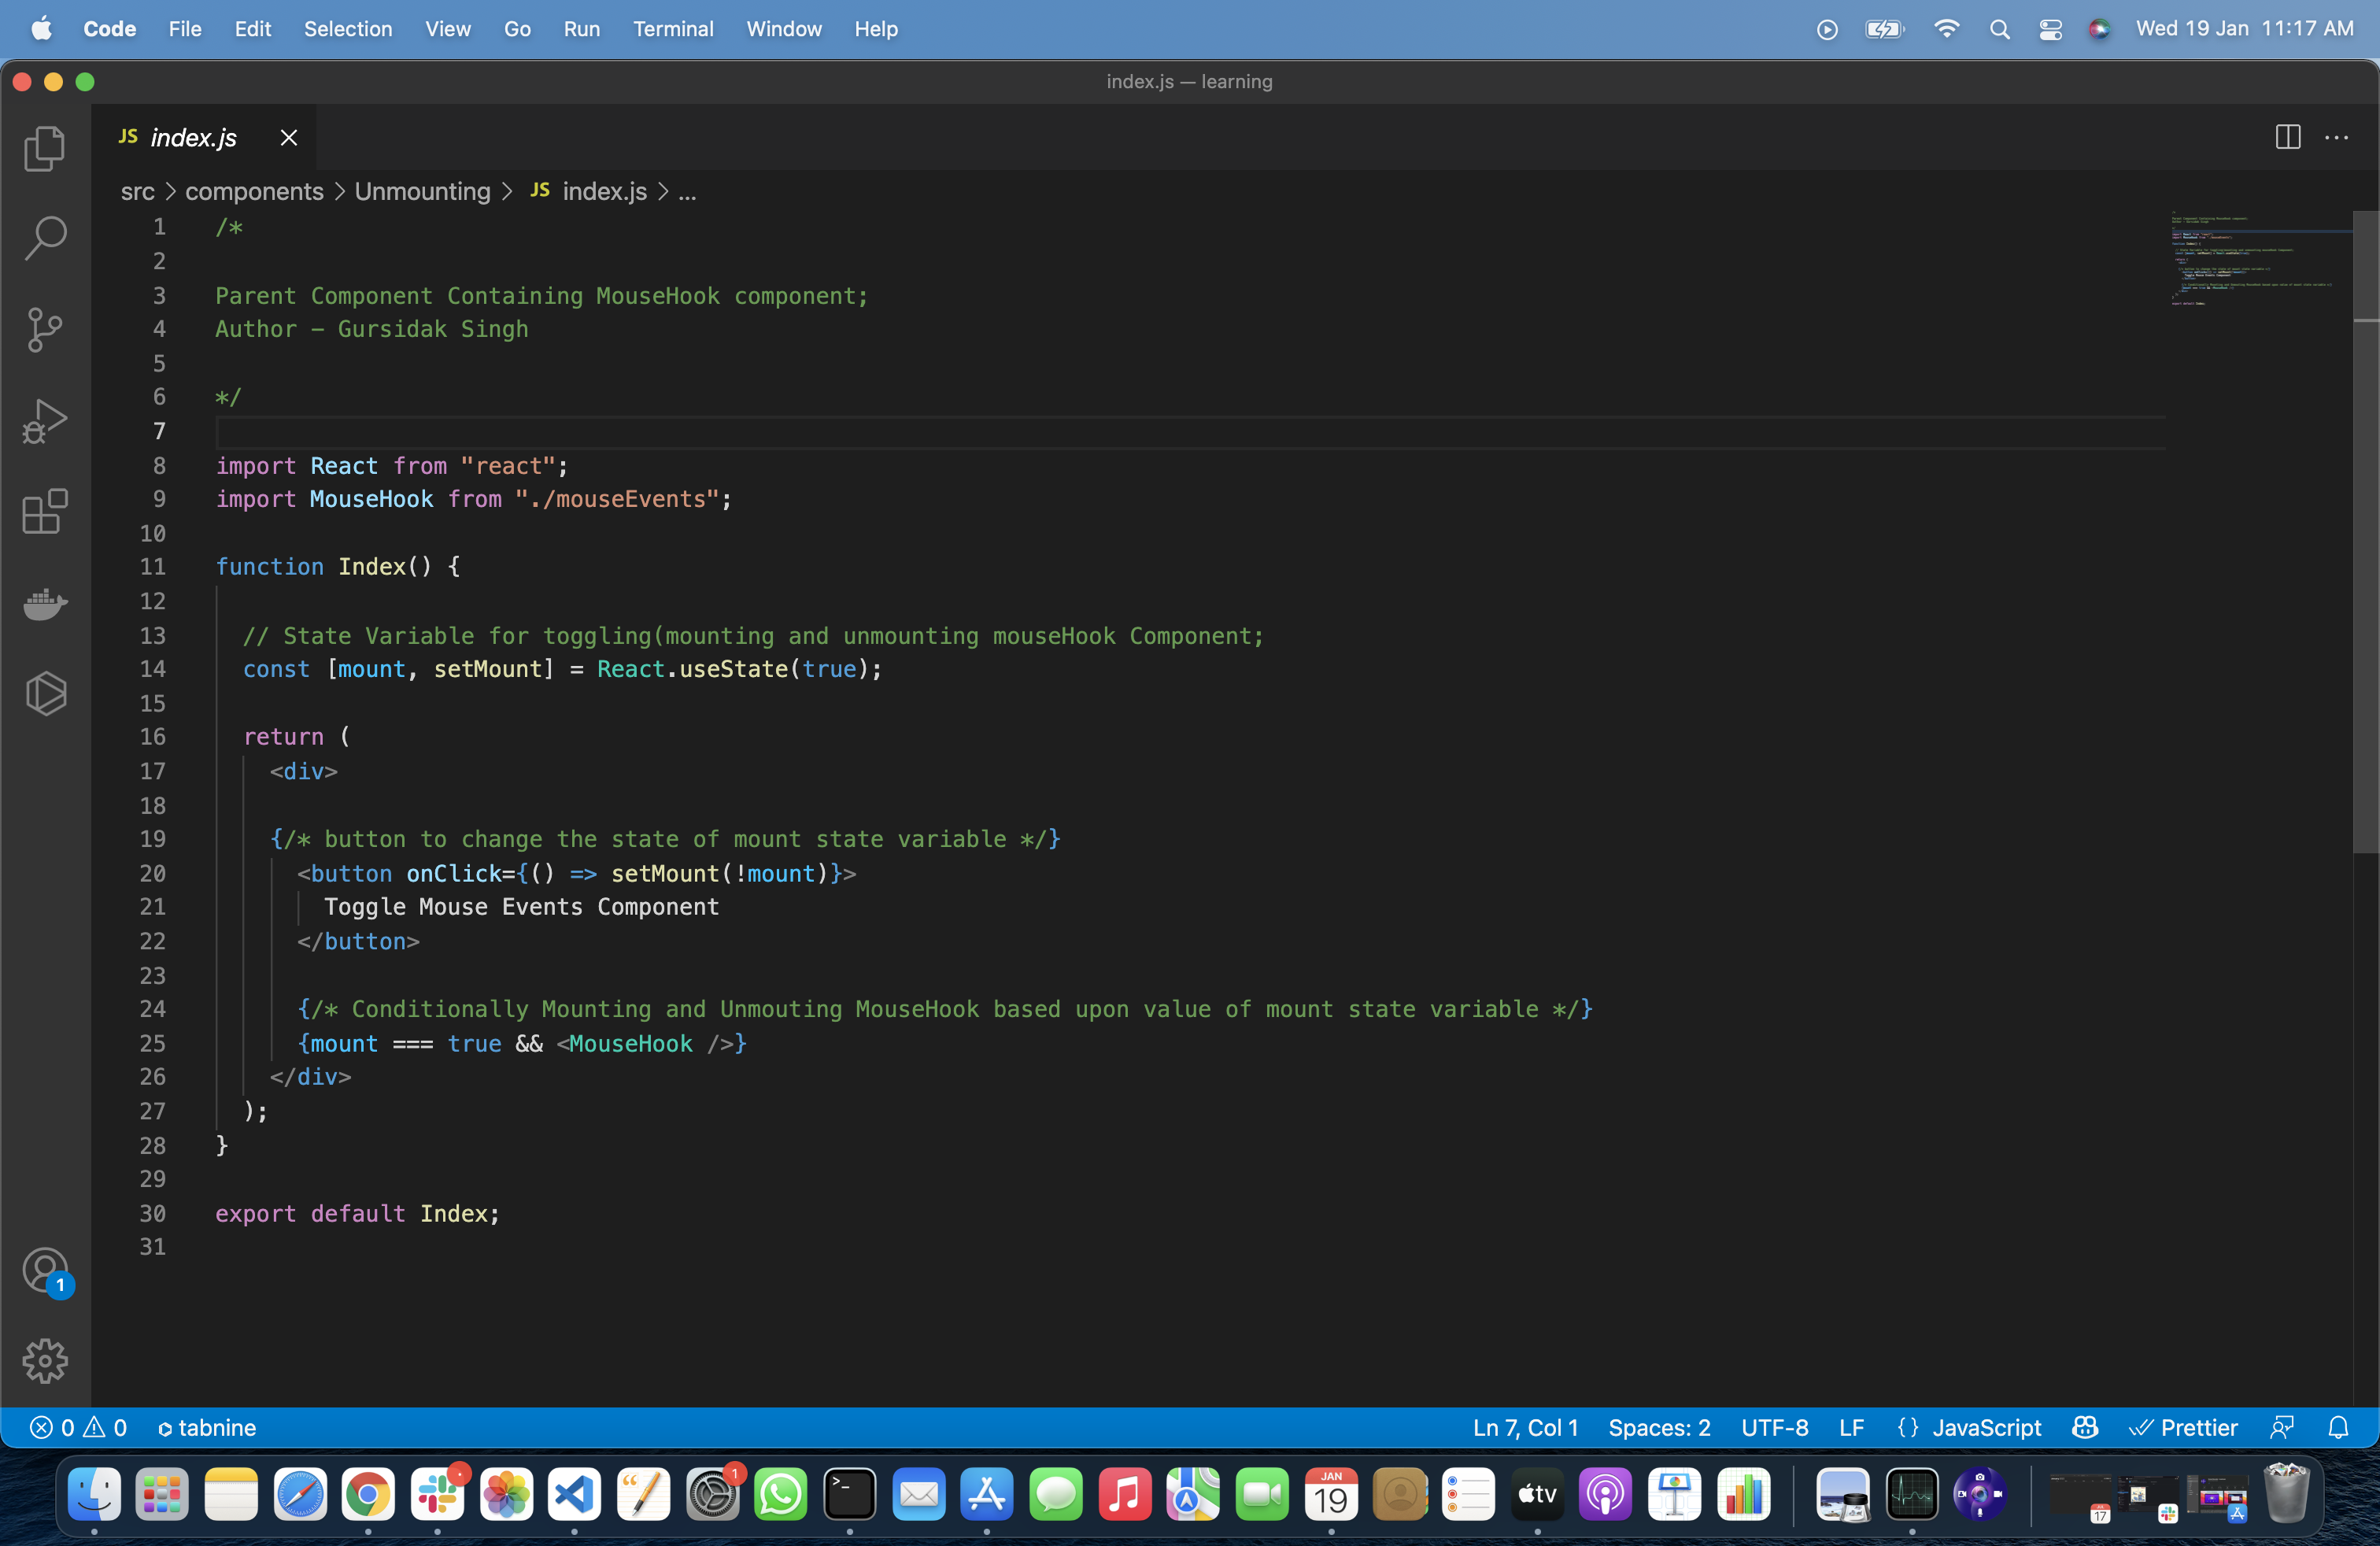Screen dimensions: 2380x1546
Task: Open the hexagon play icon view
Action: [x=45, y=693]
